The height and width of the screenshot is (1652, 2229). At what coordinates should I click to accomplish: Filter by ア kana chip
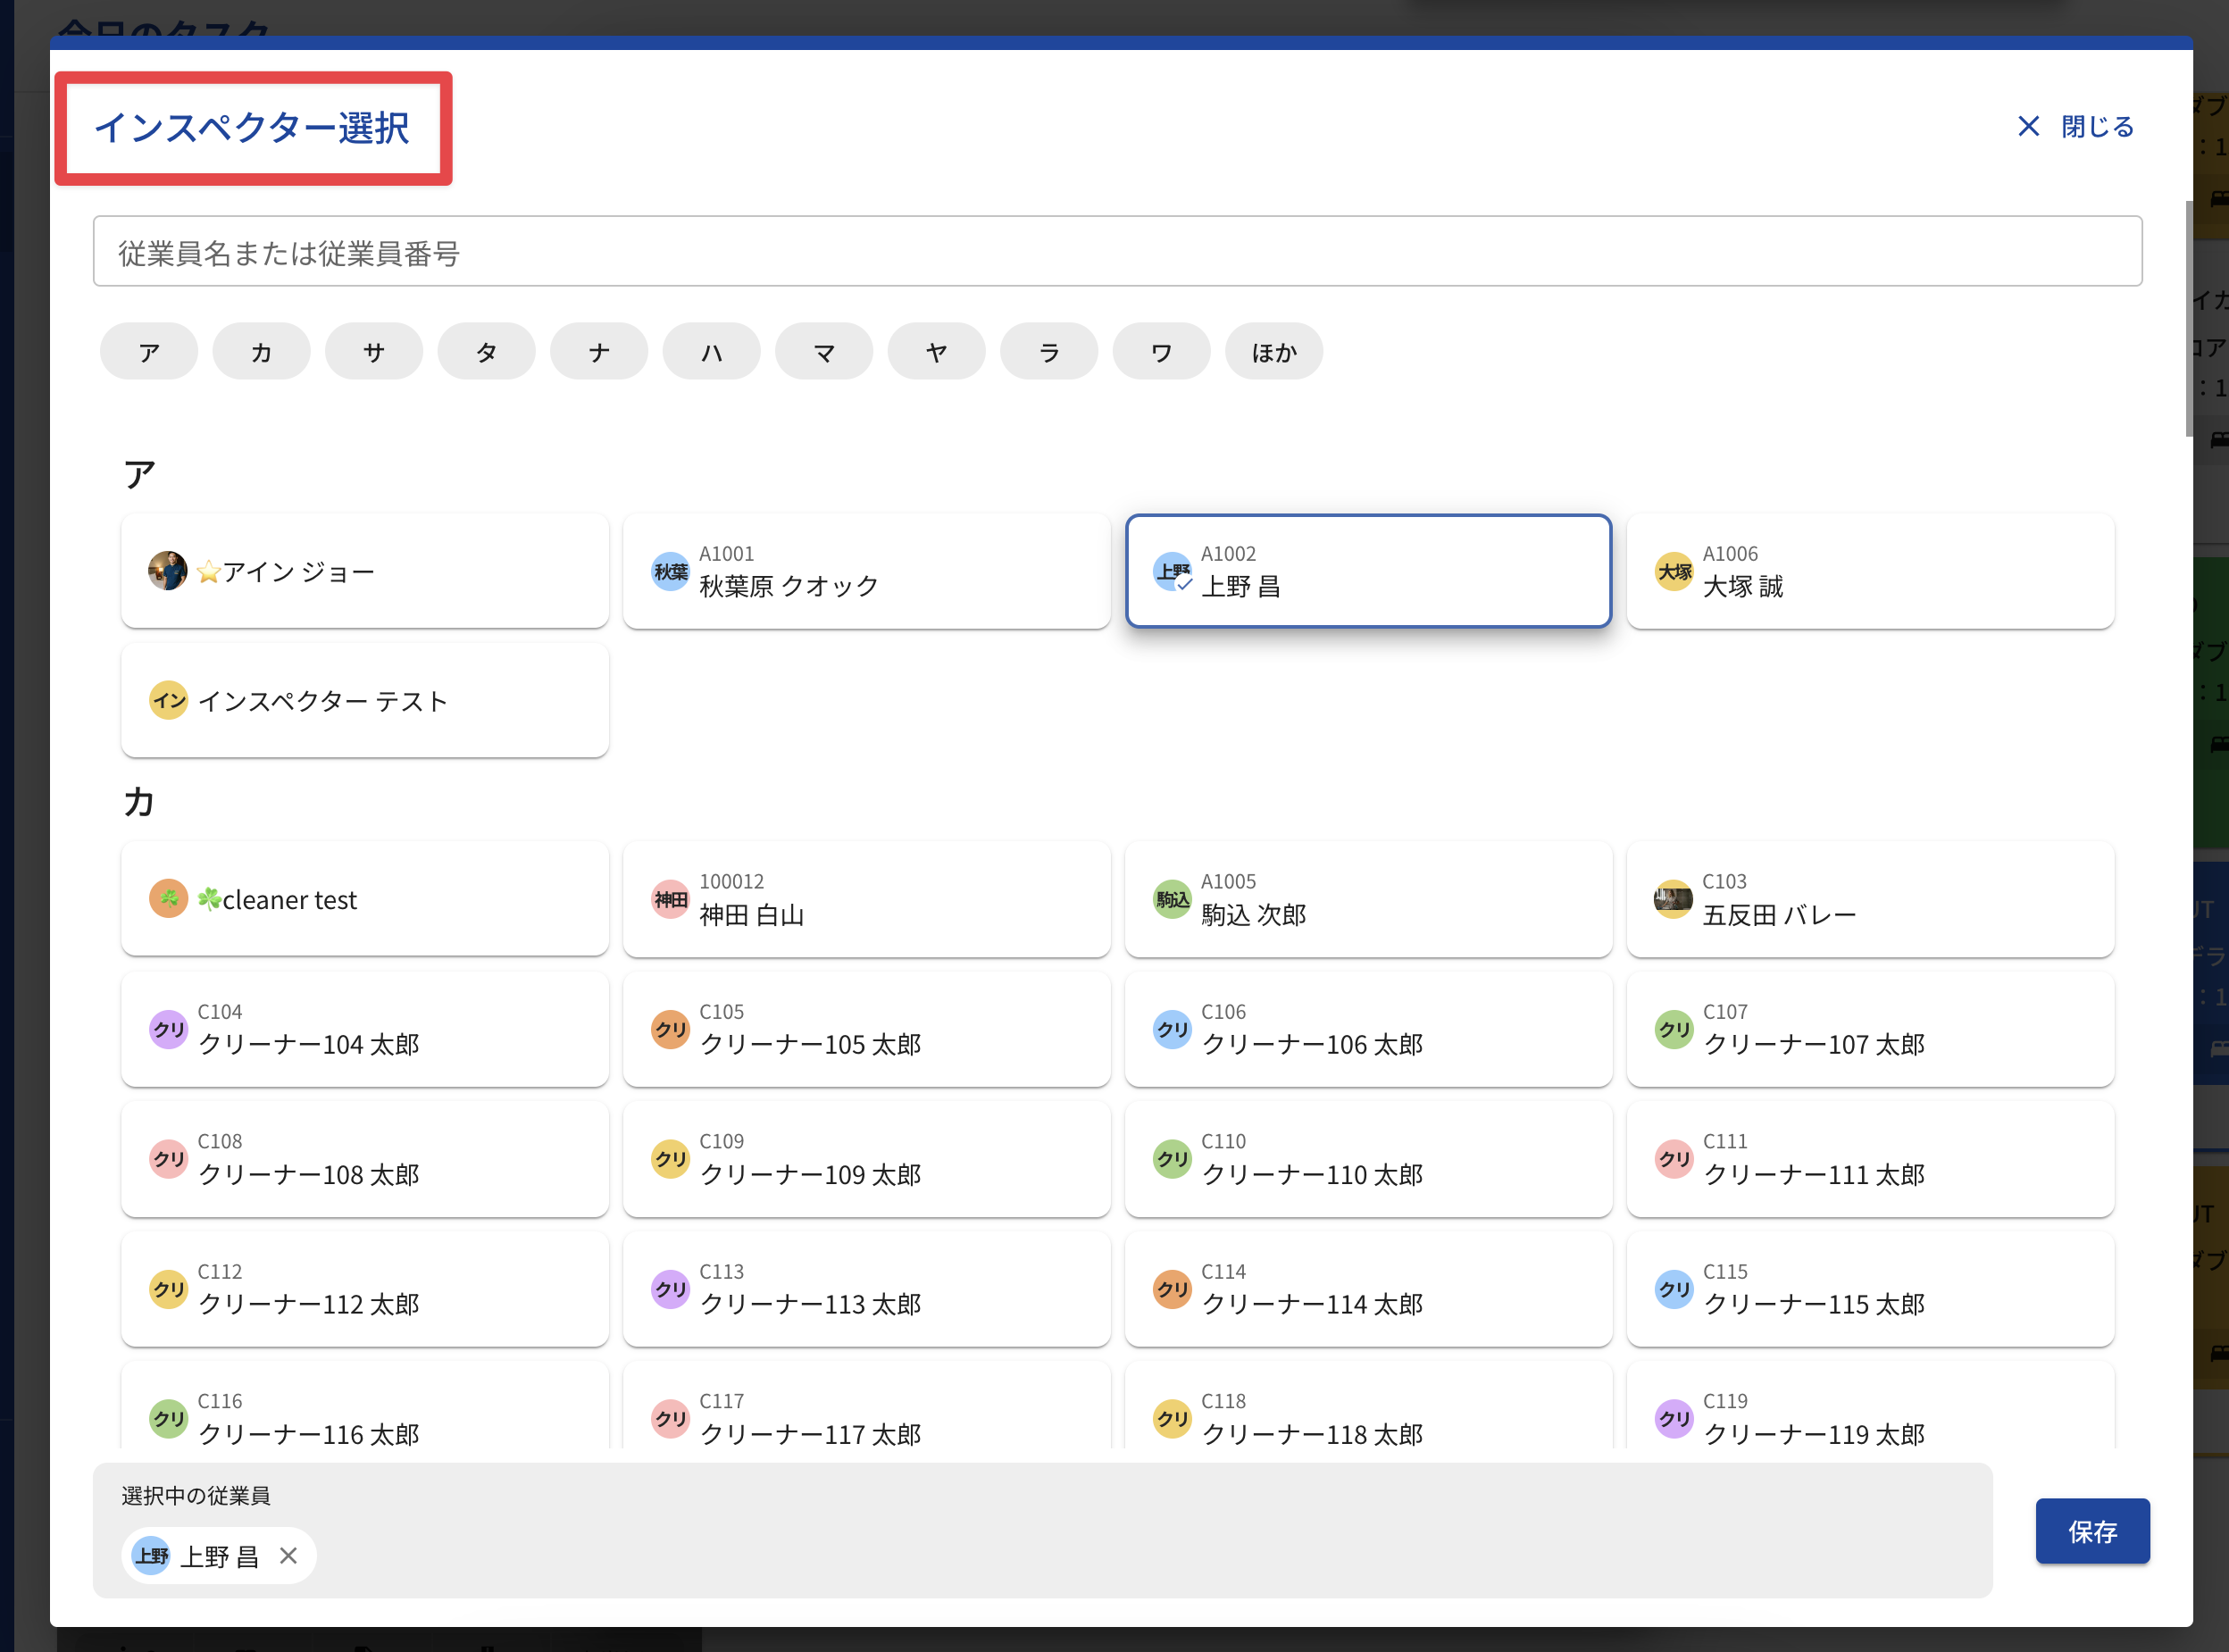click(x=149, y=352)
